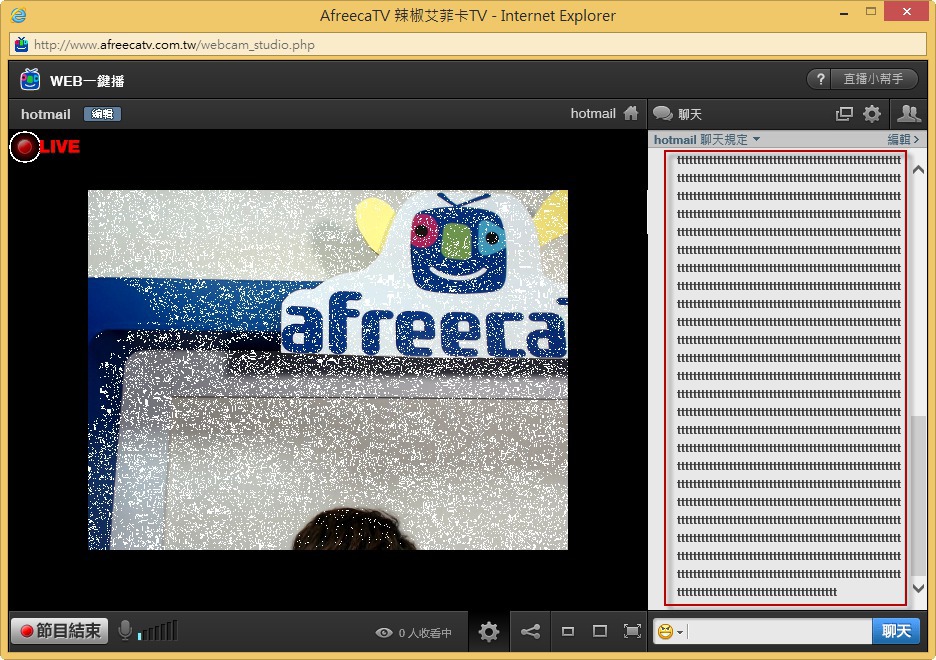
Task: Click the 0 人收看中 viewer count
Action: point(425,633)
